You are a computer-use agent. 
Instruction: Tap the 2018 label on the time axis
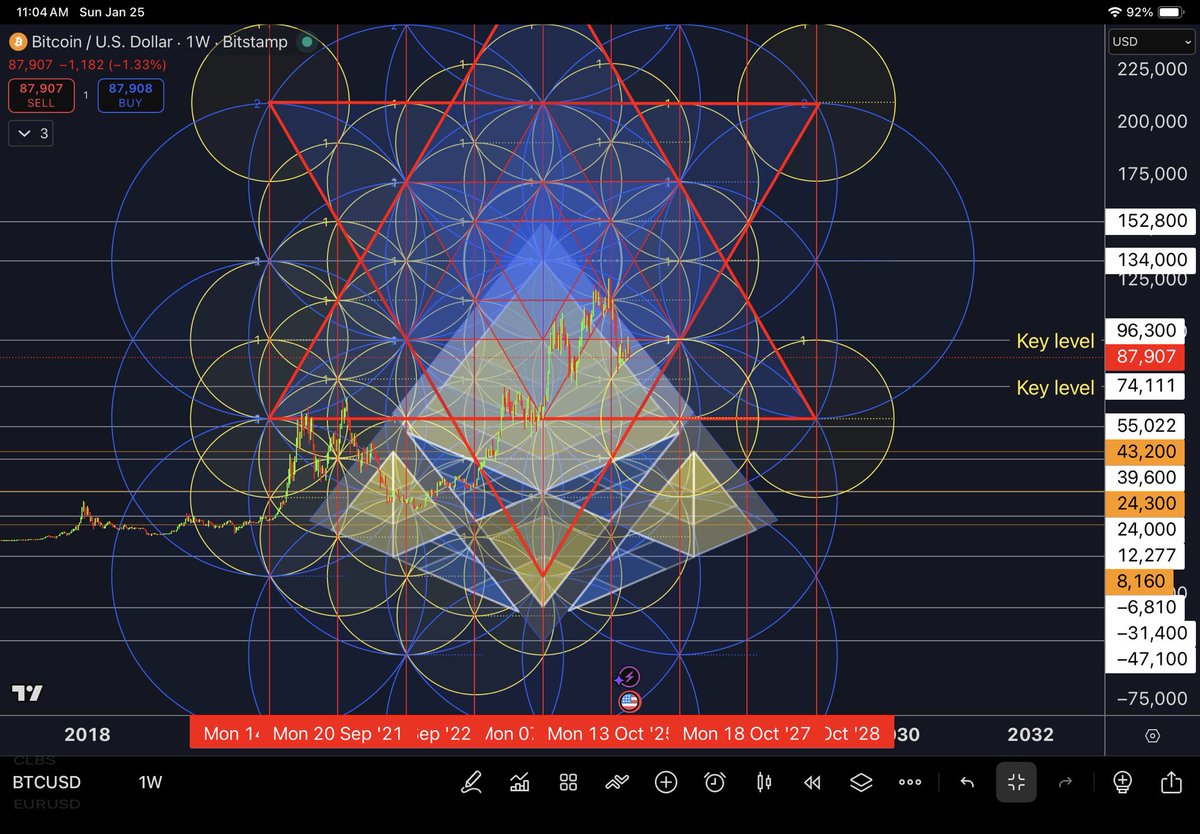click(87, 734)
